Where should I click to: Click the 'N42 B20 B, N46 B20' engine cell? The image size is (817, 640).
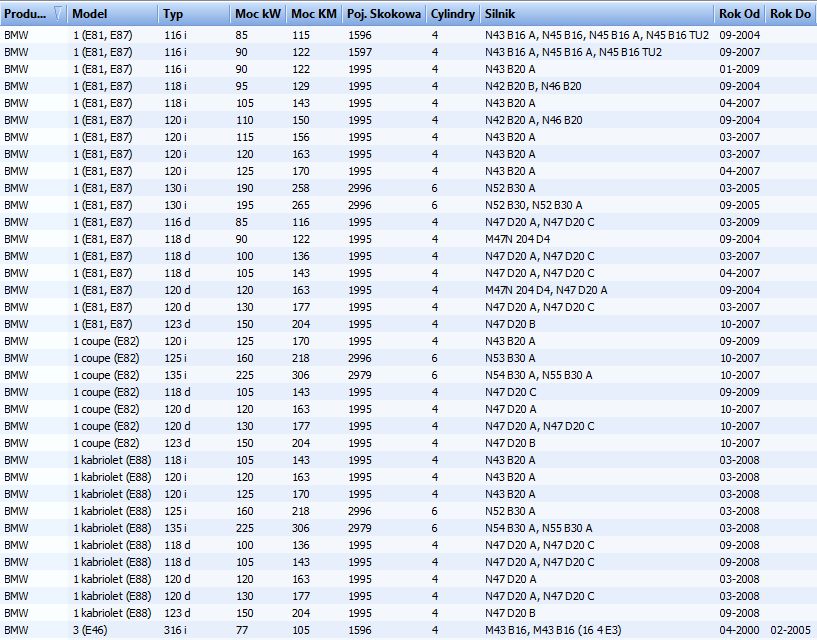[533, 86]
